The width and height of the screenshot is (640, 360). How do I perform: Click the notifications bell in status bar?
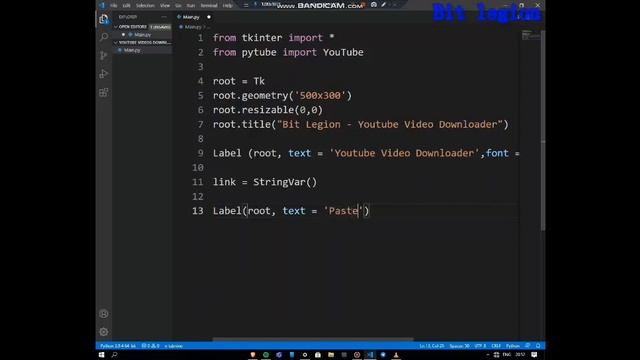[538, 346]
